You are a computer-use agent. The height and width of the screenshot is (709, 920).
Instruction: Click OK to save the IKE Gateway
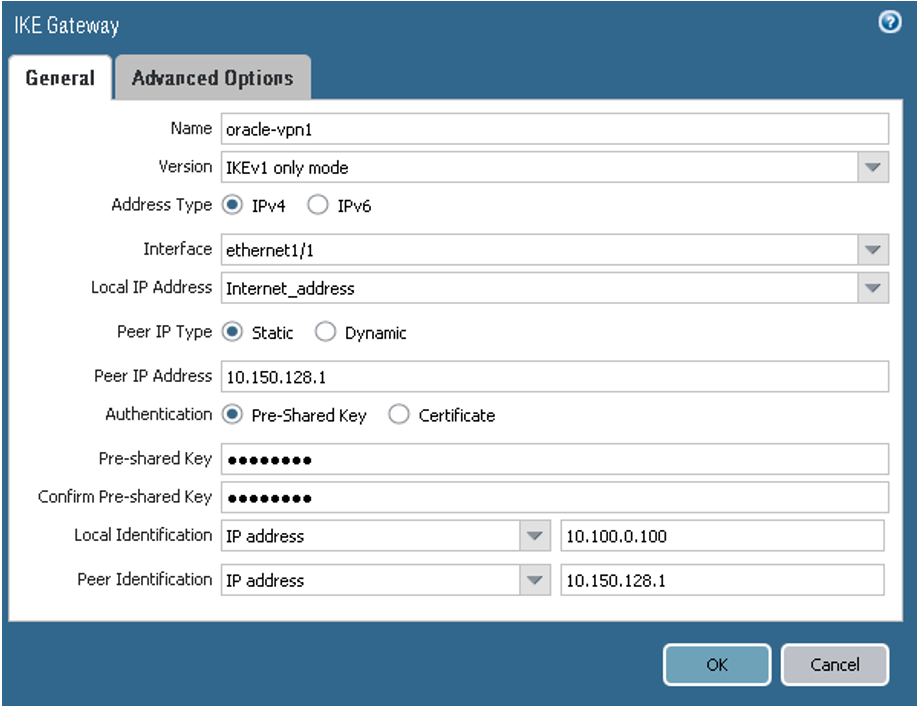coord(716,664)
